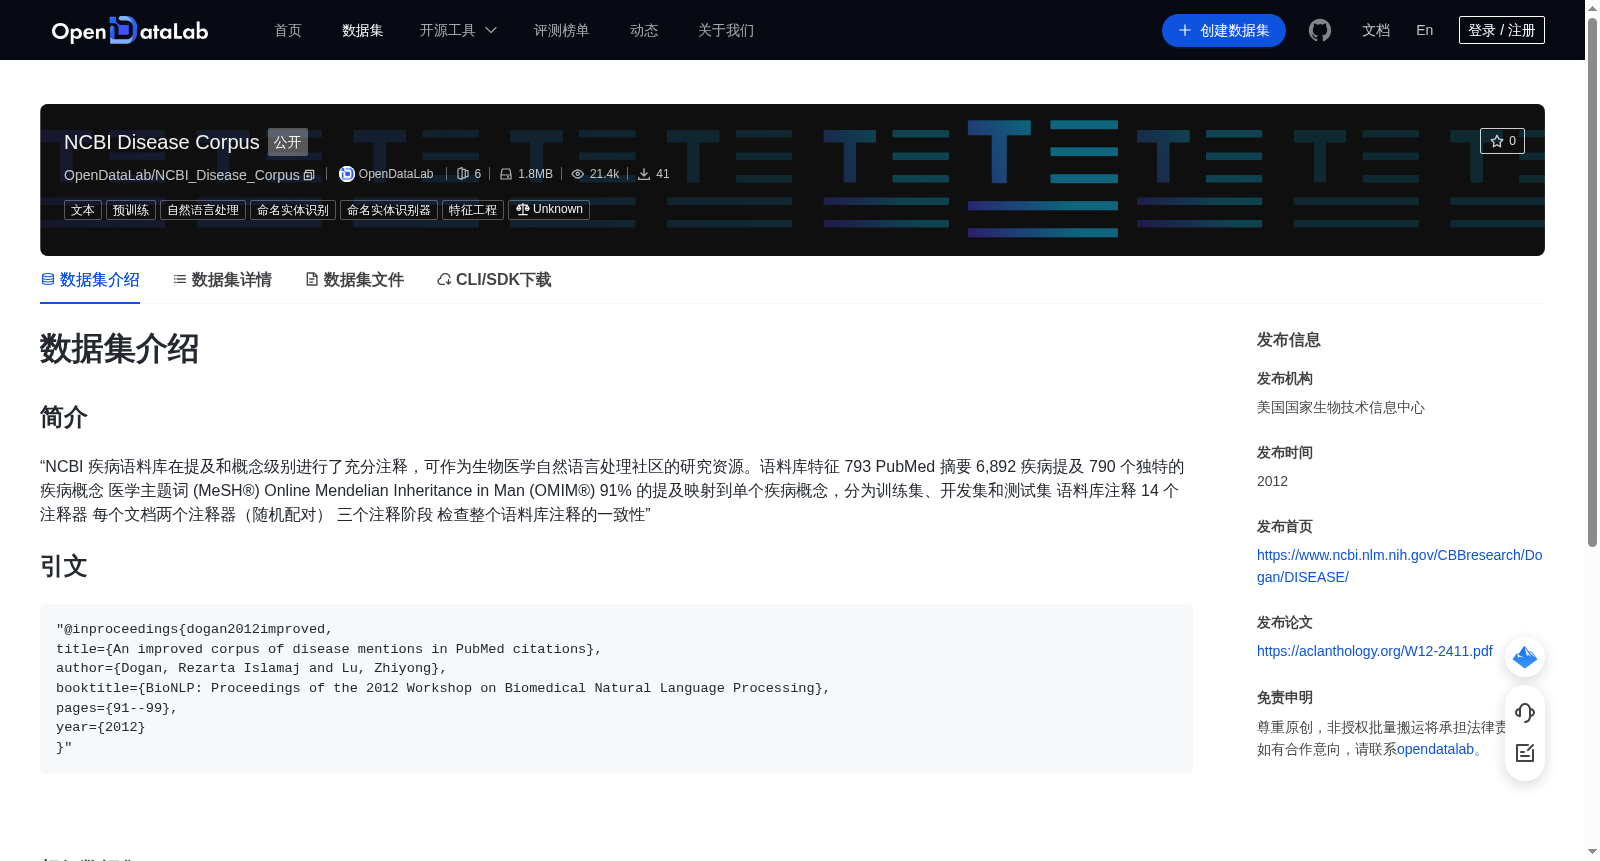Image resolution: width=1600 pixels, height=861 pixels.
Task: Click the 文本 tag
Action: 83,210
